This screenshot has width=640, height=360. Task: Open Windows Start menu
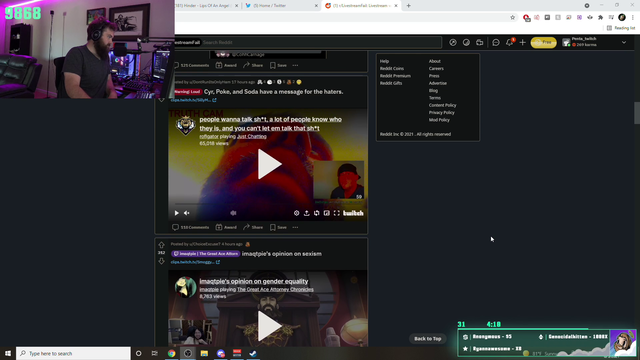coord(8,353)
